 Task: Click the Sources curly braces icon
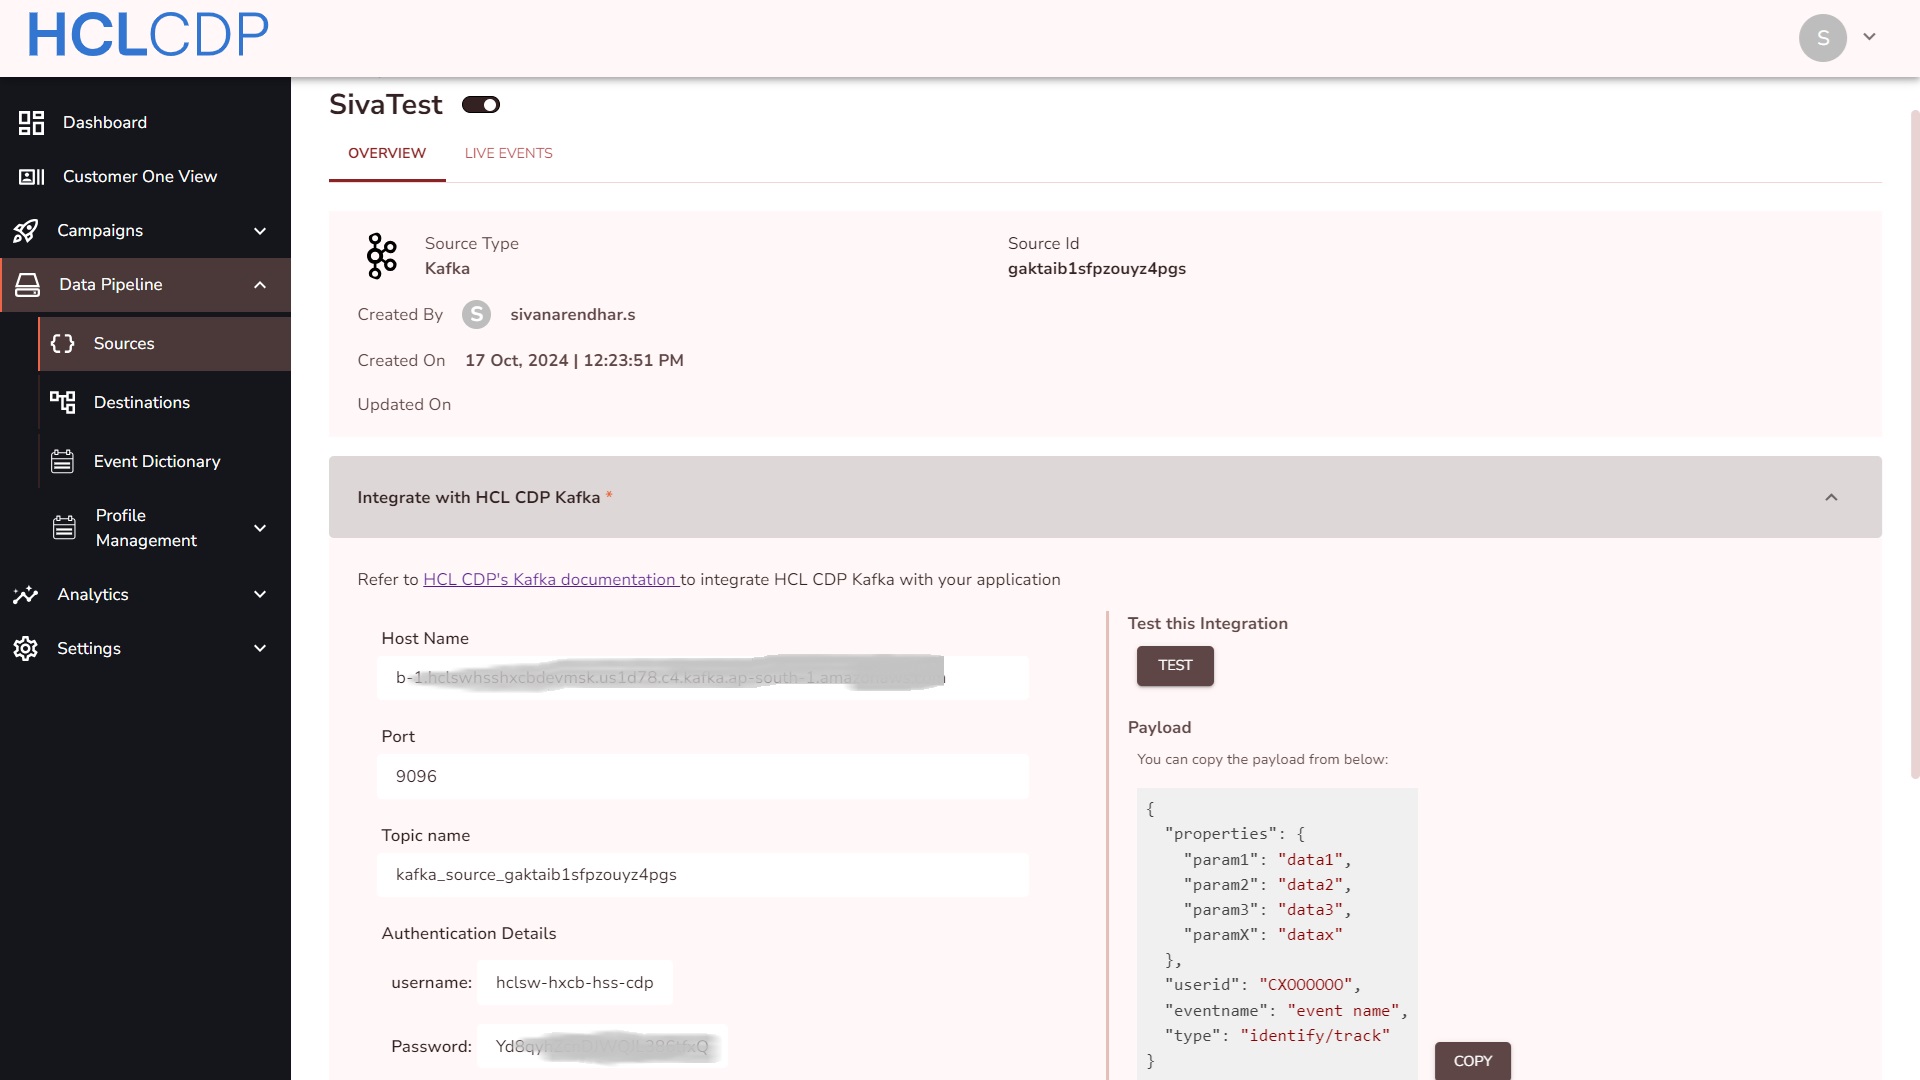[x=62, y=344]
